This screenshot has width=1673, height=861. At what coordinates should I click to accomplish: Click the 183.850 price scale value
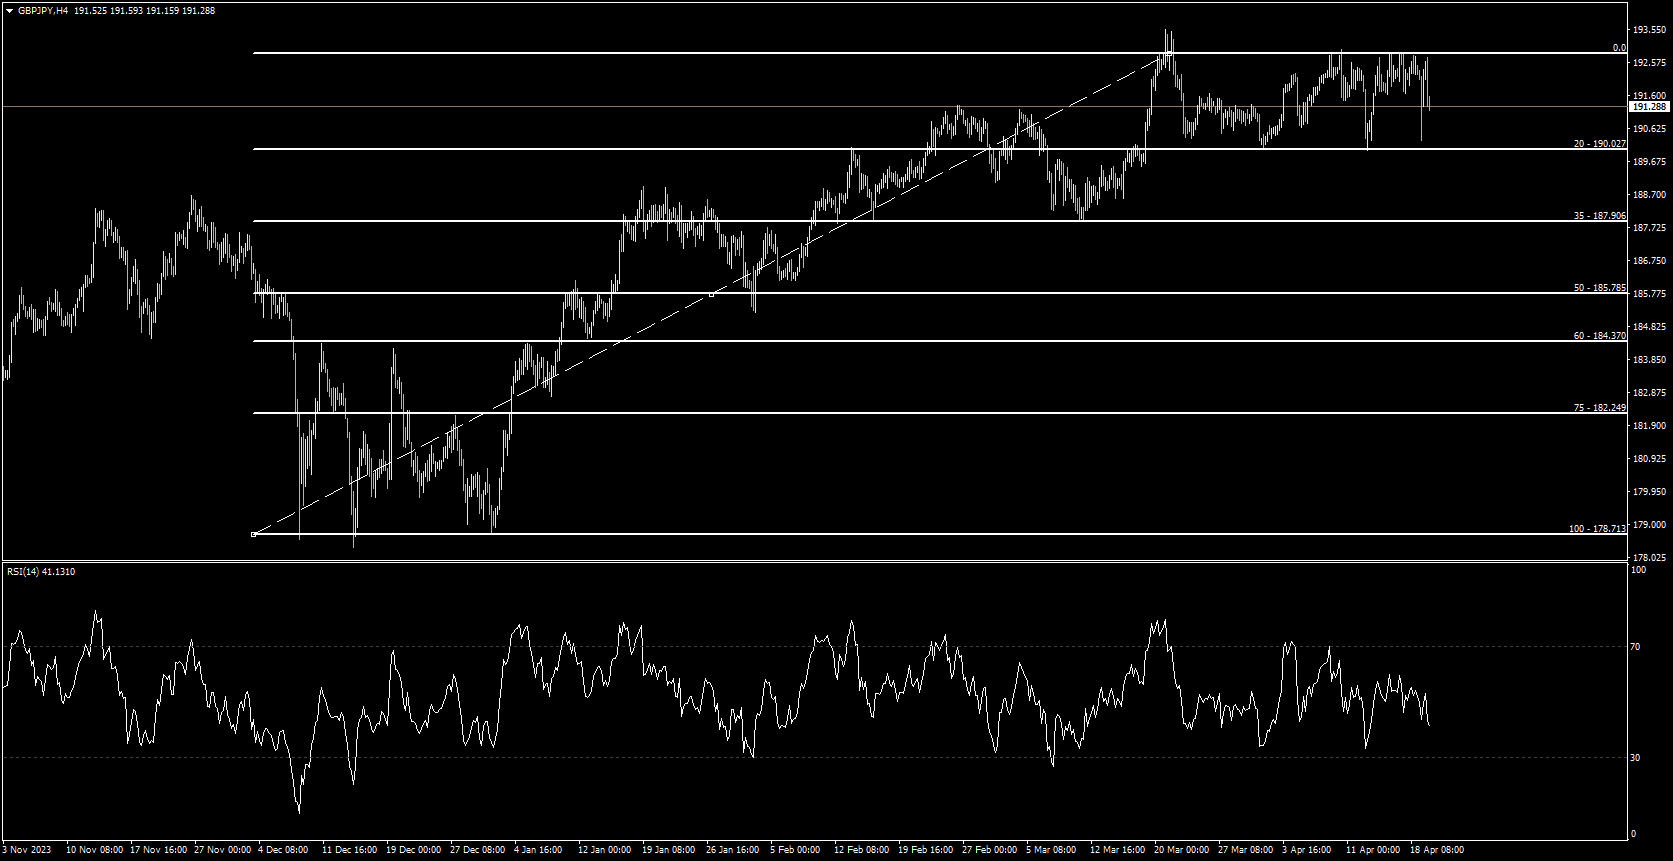point(1649,360)
